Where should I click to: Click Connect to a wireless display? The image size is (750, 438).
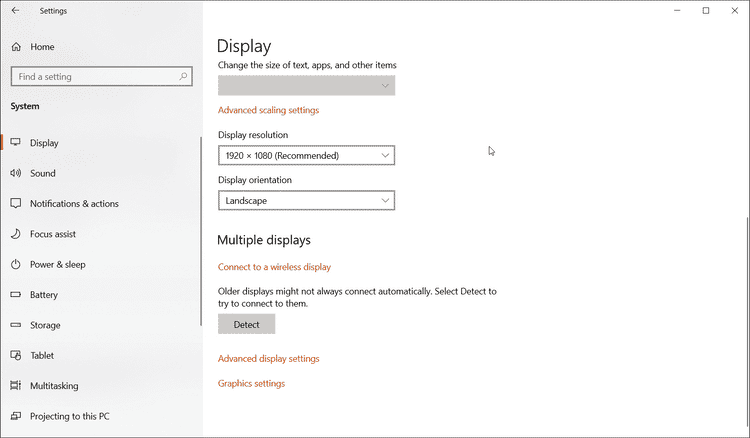click(274, 267)
